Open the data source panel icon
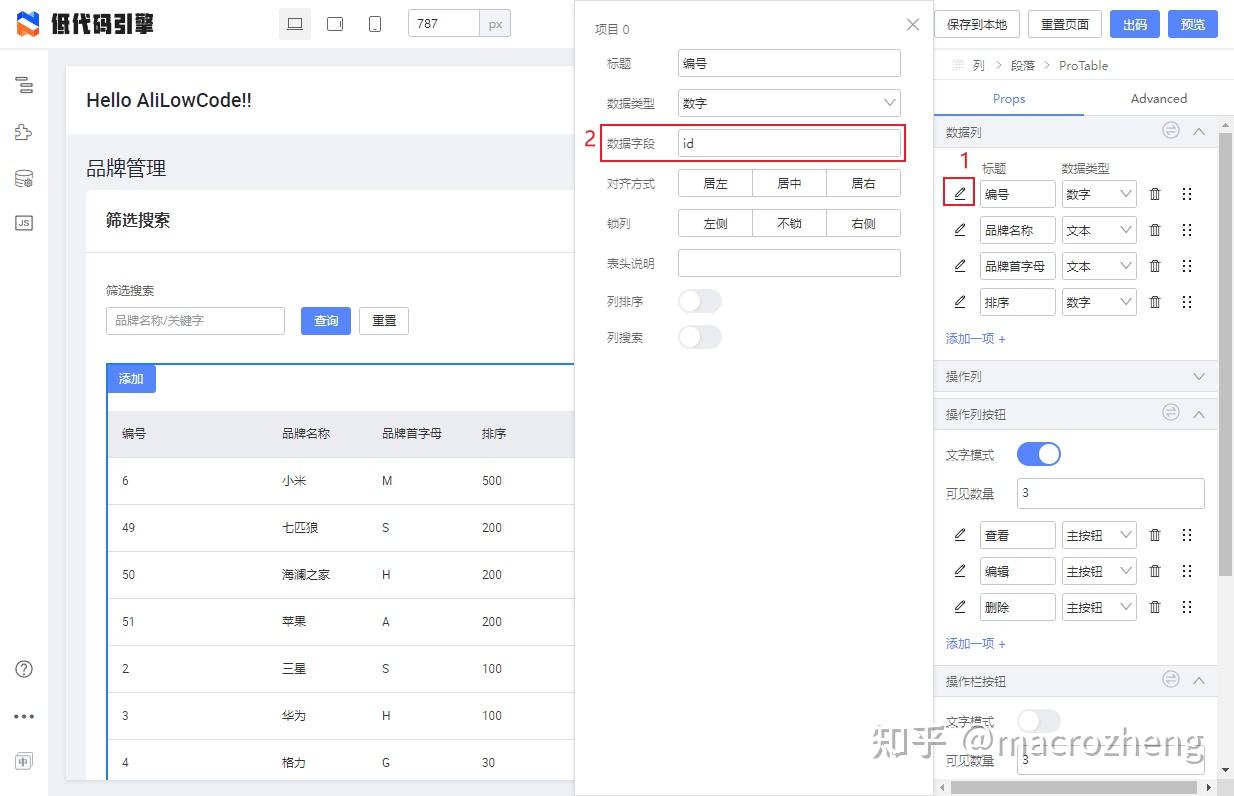 tap(24, 179)
